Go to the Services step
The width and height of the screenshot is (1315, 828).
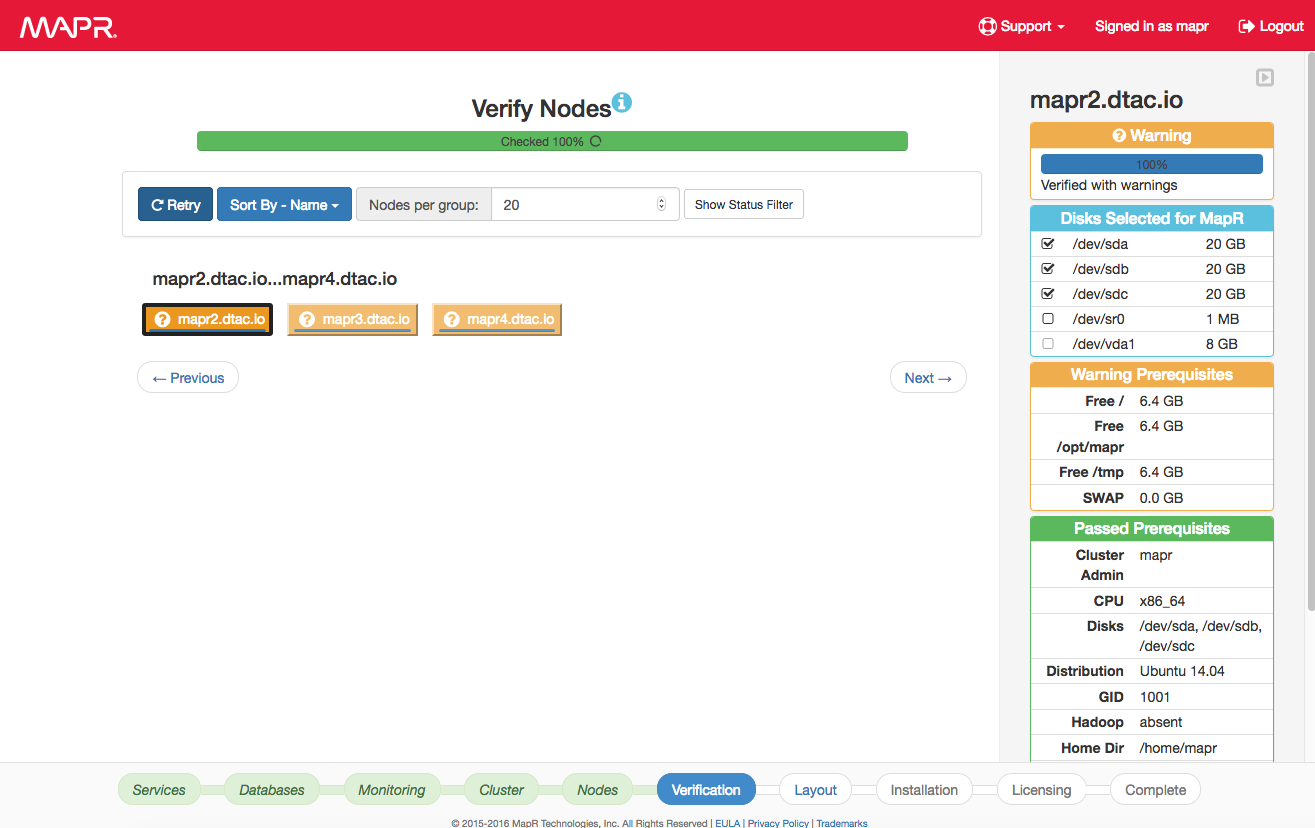point(159,789)
